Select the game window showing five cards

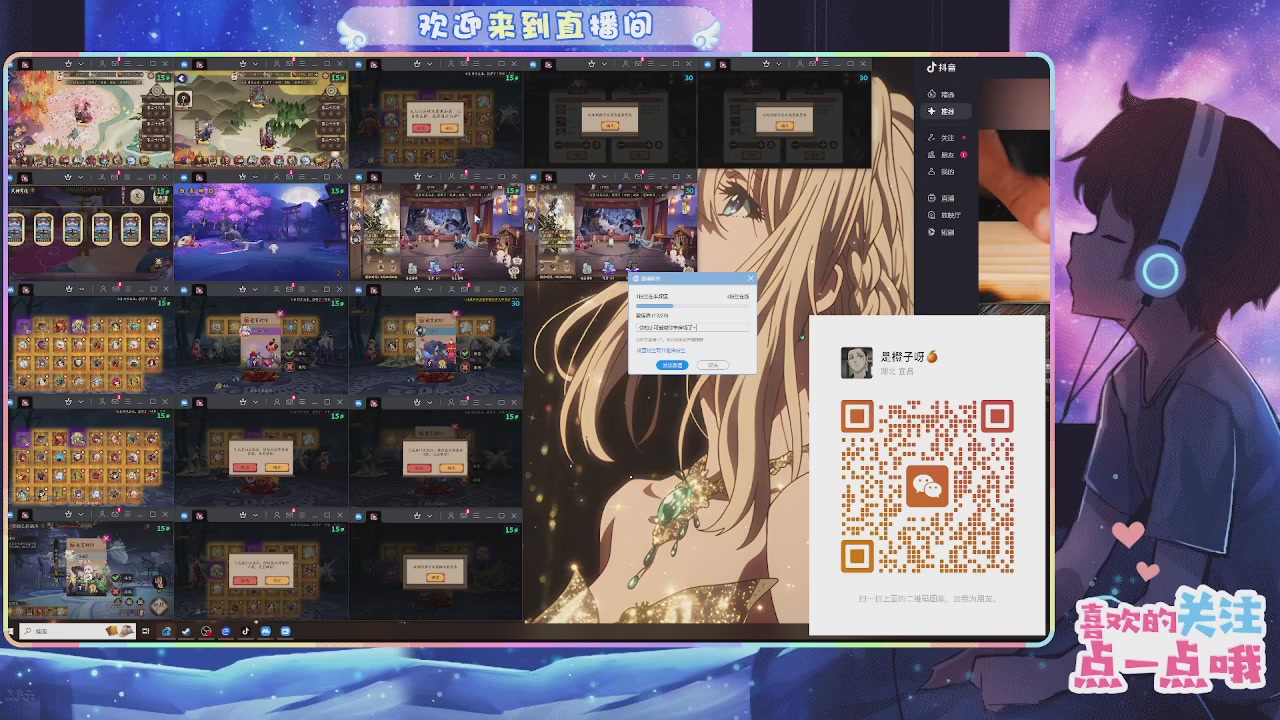pyautogui.click(x=89, y=231)
